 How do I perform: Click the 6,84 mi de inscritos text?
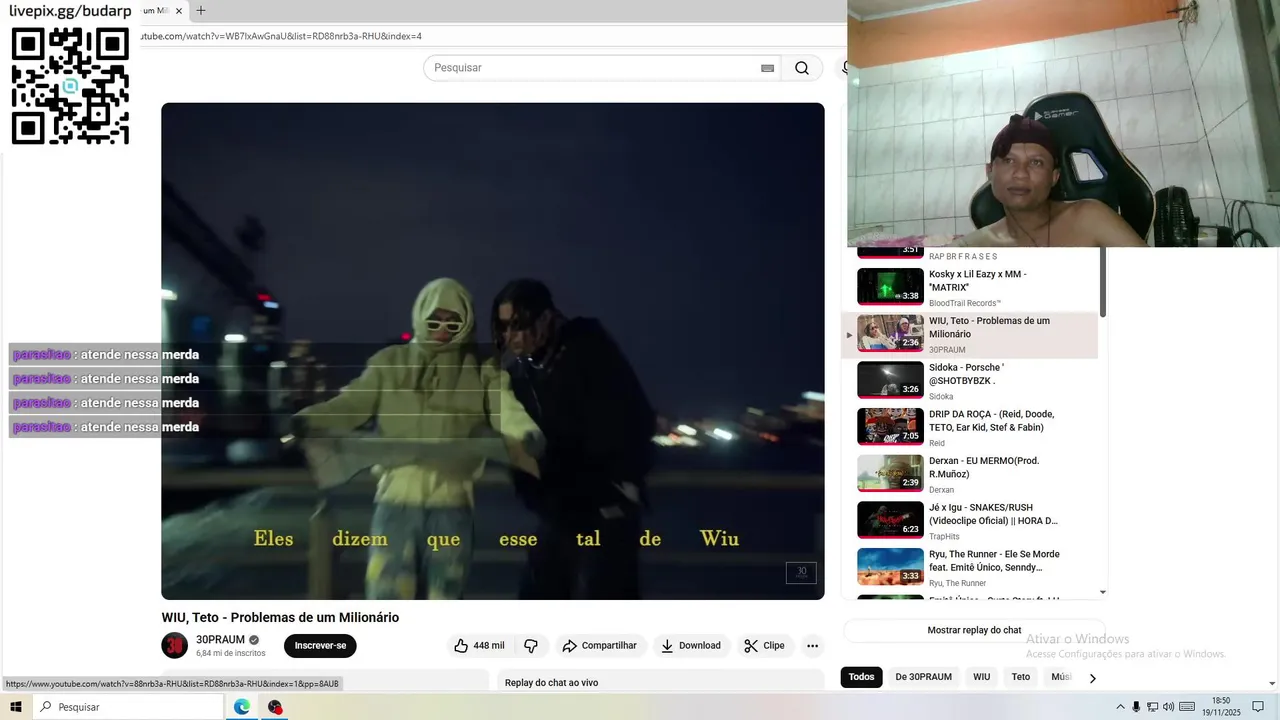click(x=231, y=653)
